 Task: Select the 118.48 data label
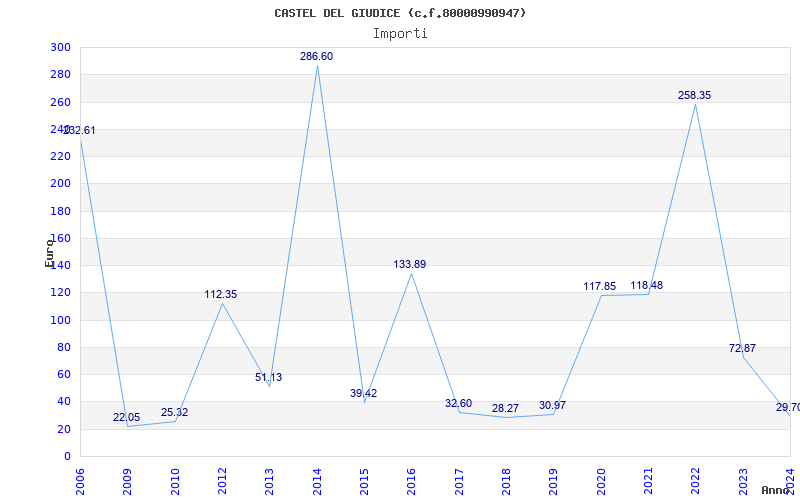[646, 286]
